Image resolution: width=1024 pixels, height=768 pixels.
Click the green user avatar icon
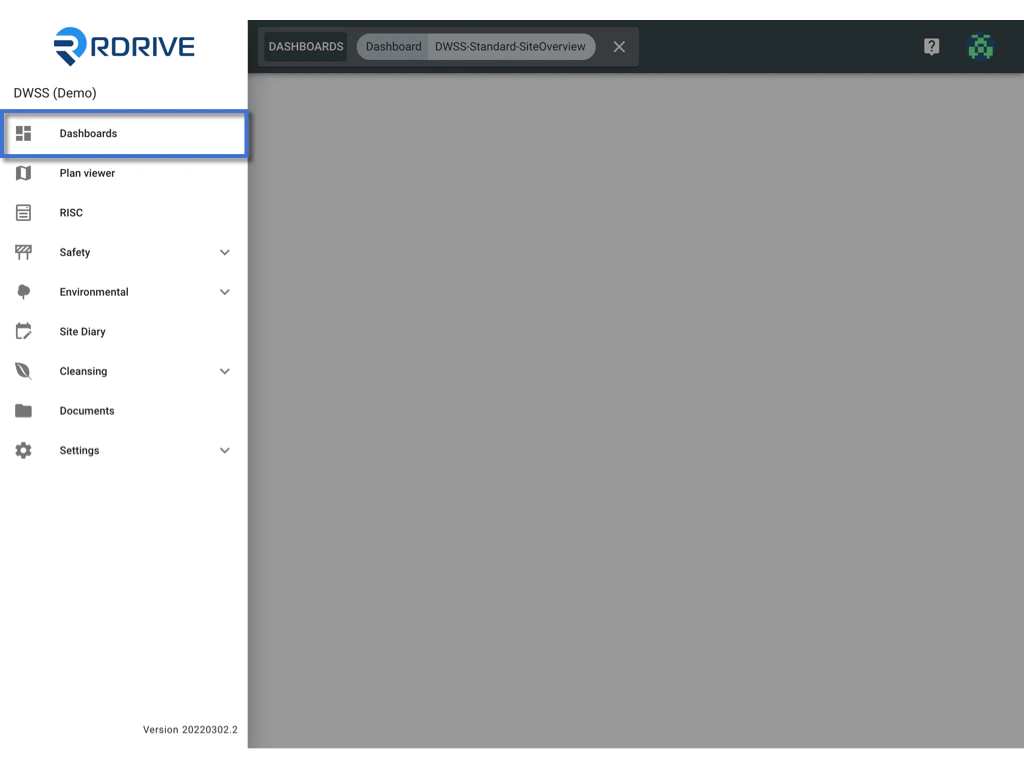pyautogui.click(x=981, y=46)
